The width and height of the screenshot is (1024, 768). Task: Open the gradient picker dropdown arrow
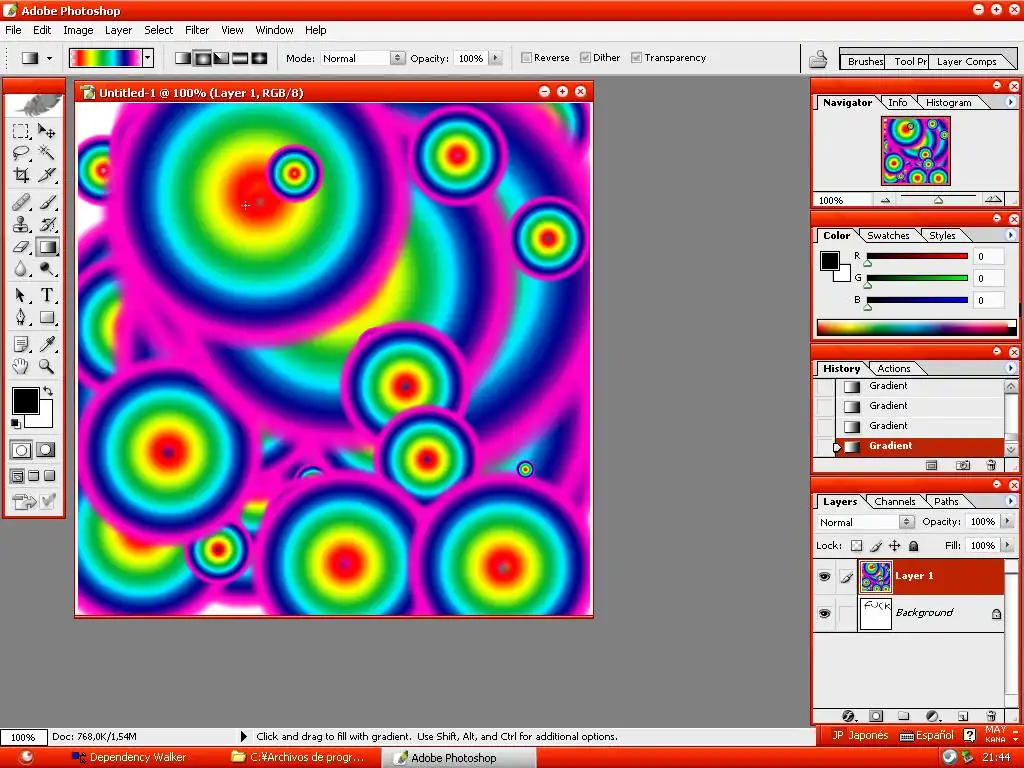click(x=148, y=58)
